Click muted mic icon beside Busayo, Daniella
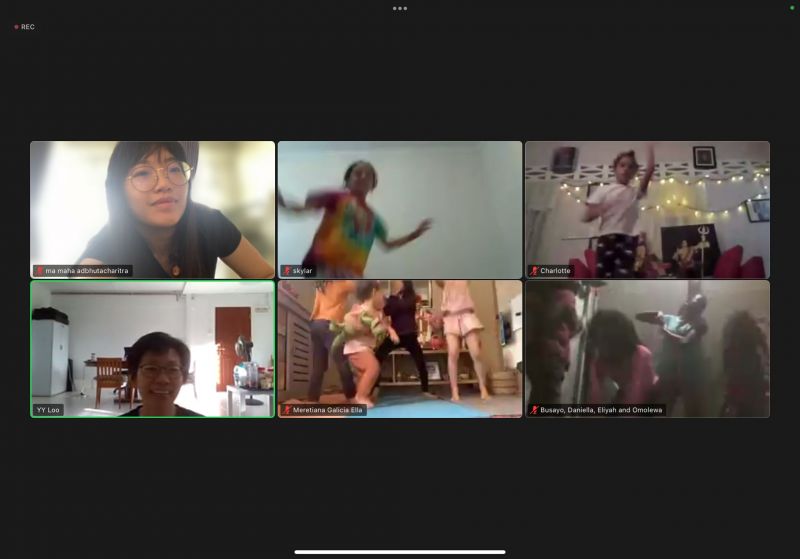 534,410
